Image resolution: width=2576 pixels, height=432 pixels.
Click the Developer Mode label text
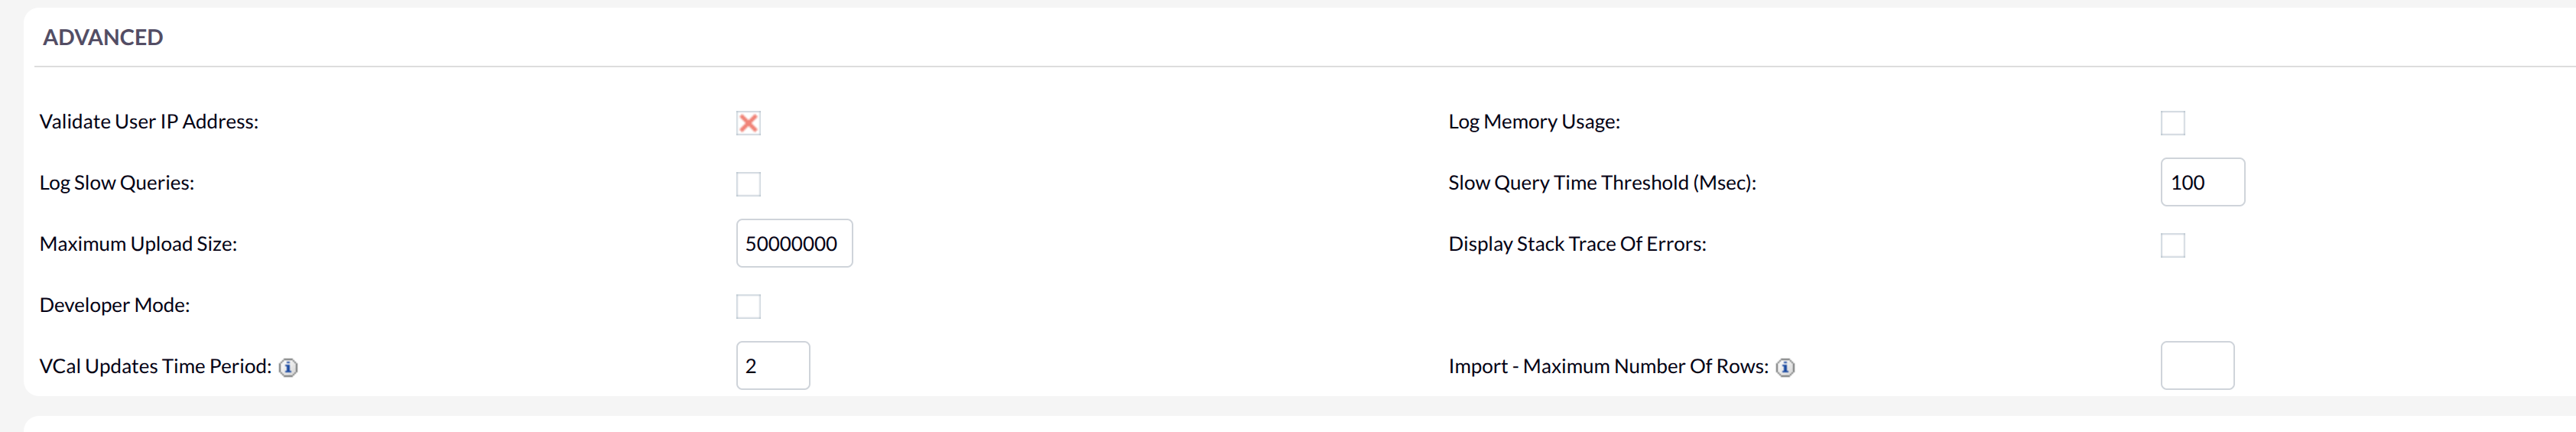[115, 305]
